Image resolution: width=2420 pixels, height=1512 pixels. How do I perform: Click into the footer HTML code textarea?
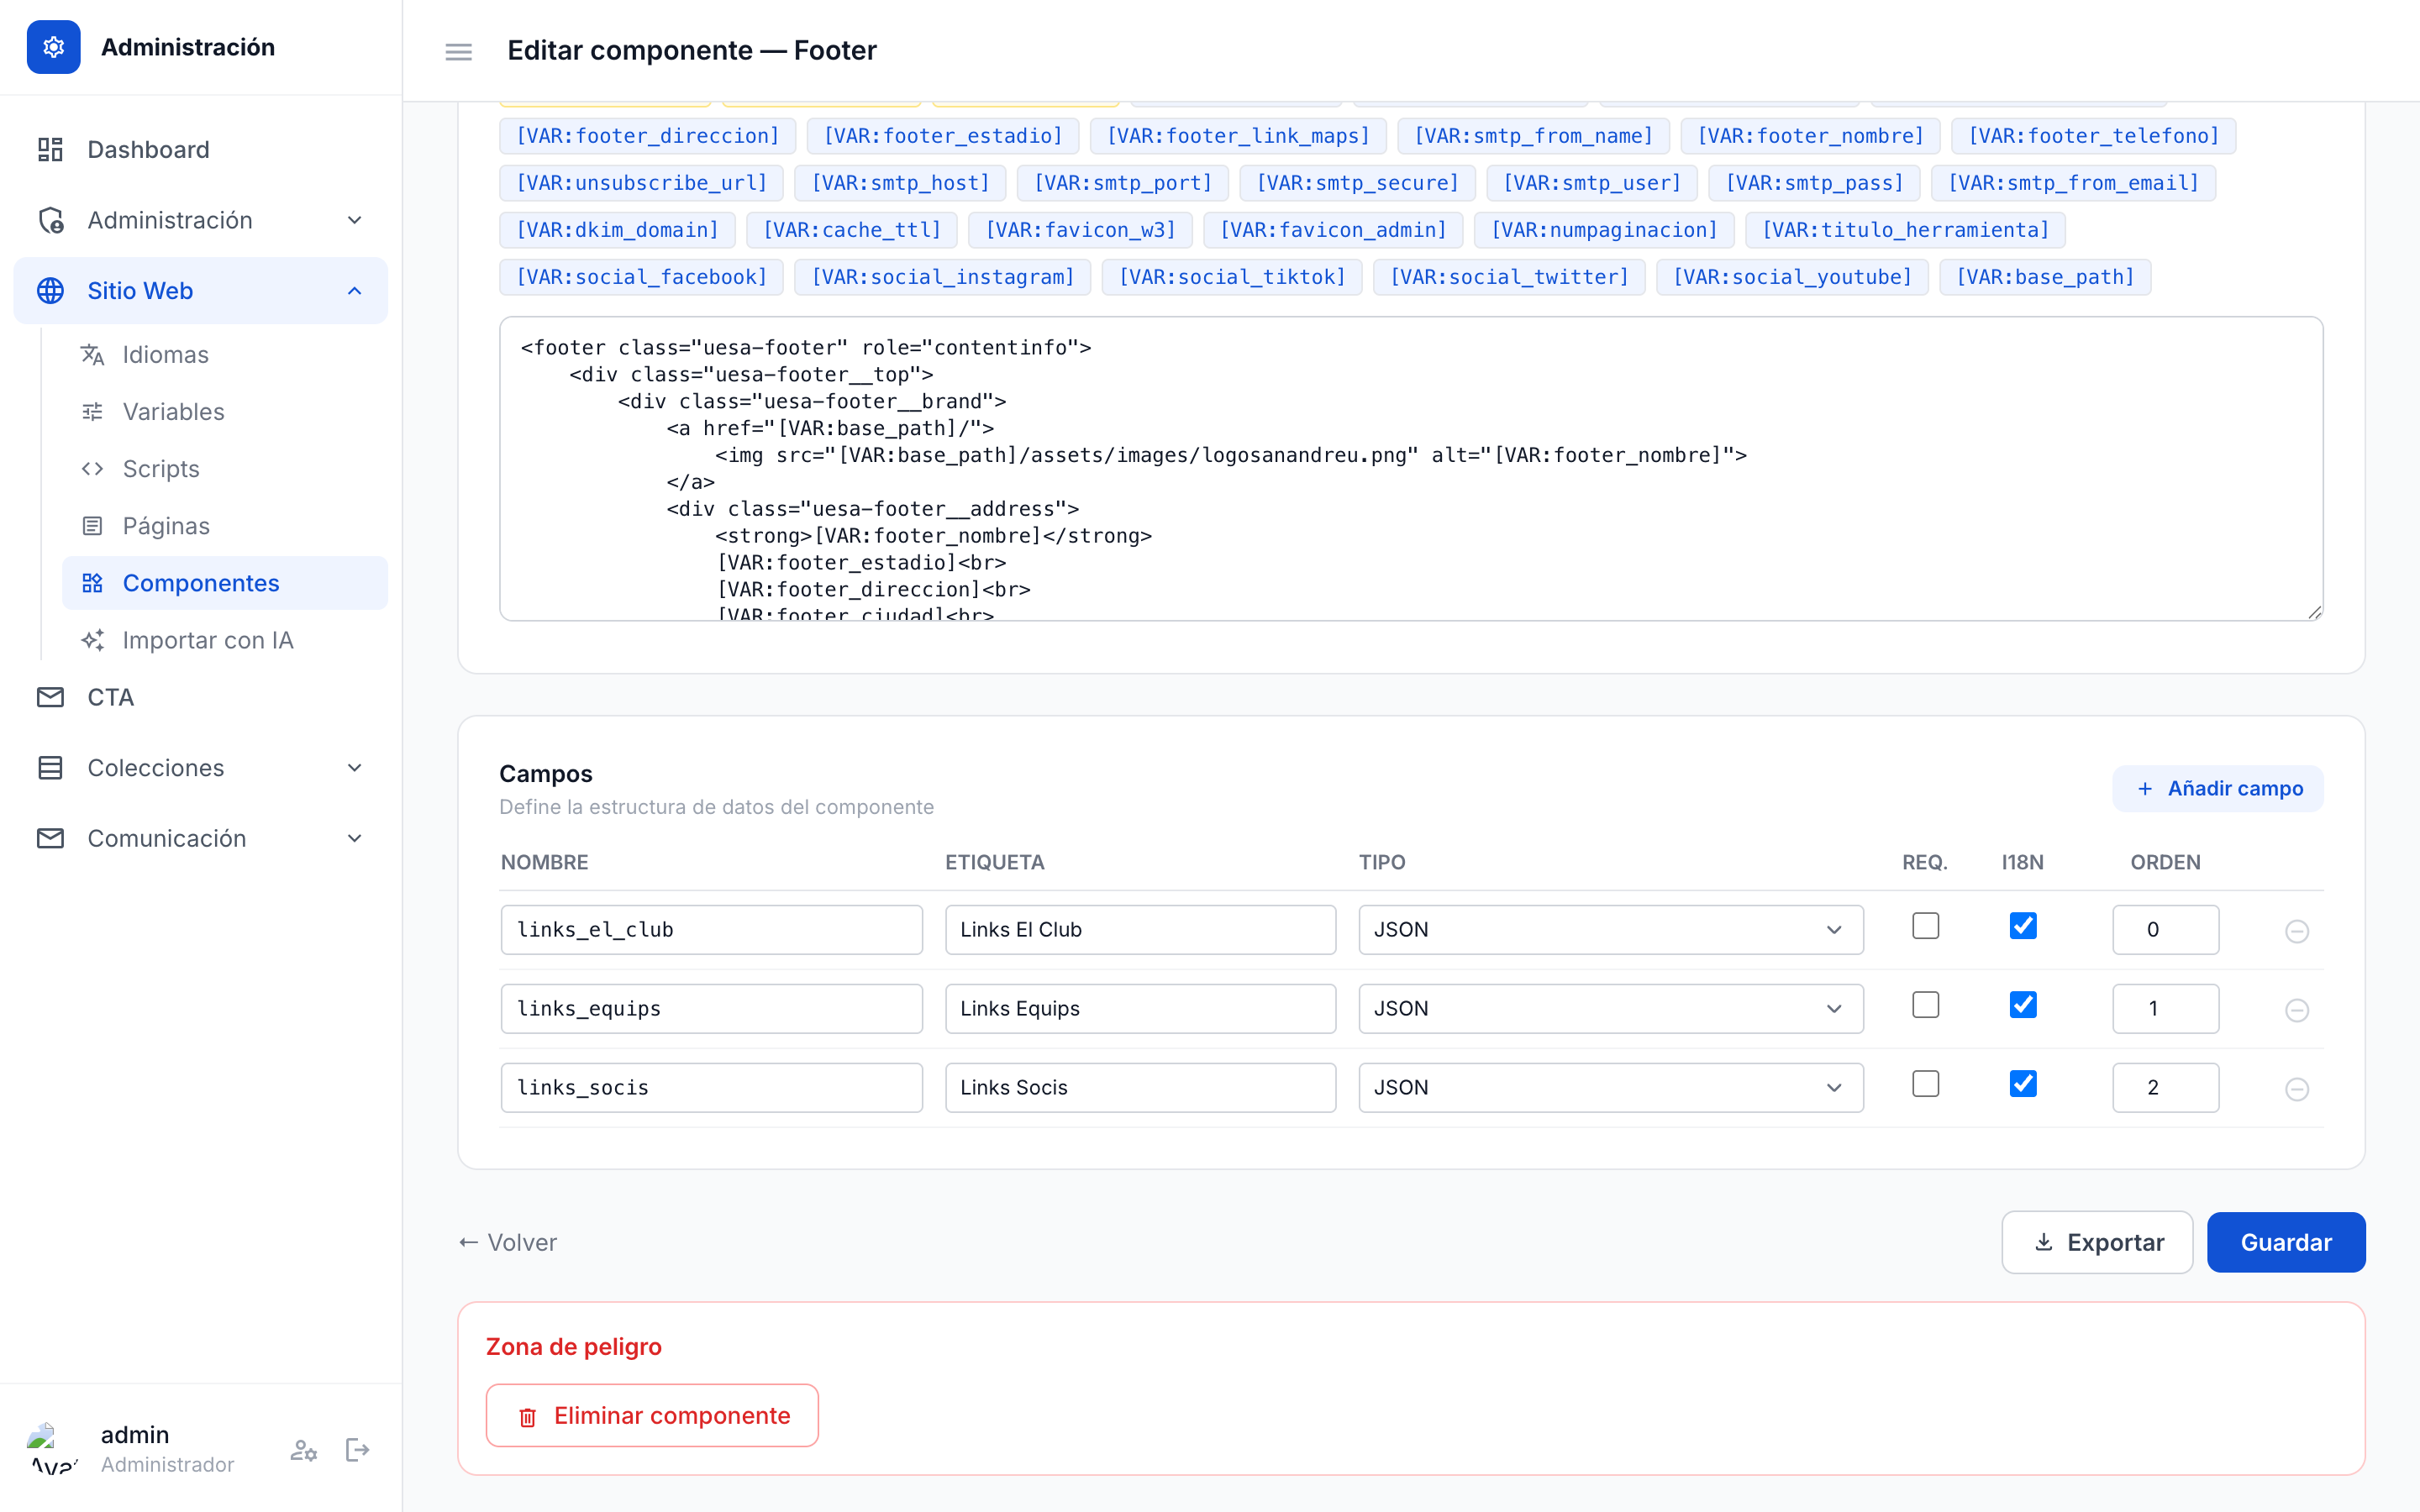(1411, 469)
